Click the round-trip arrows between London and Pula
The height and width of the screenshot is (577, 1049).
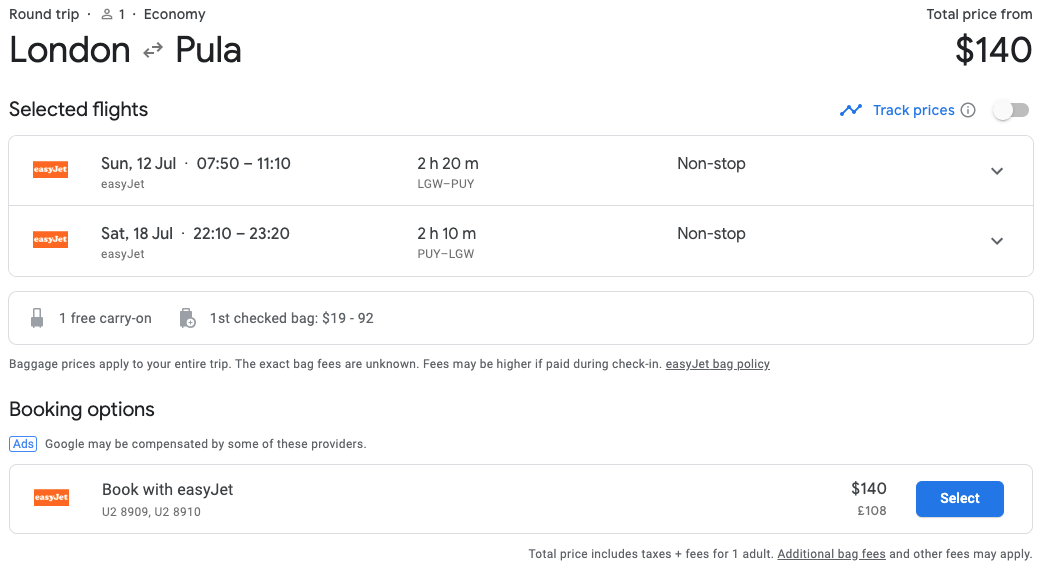(153, 51)
